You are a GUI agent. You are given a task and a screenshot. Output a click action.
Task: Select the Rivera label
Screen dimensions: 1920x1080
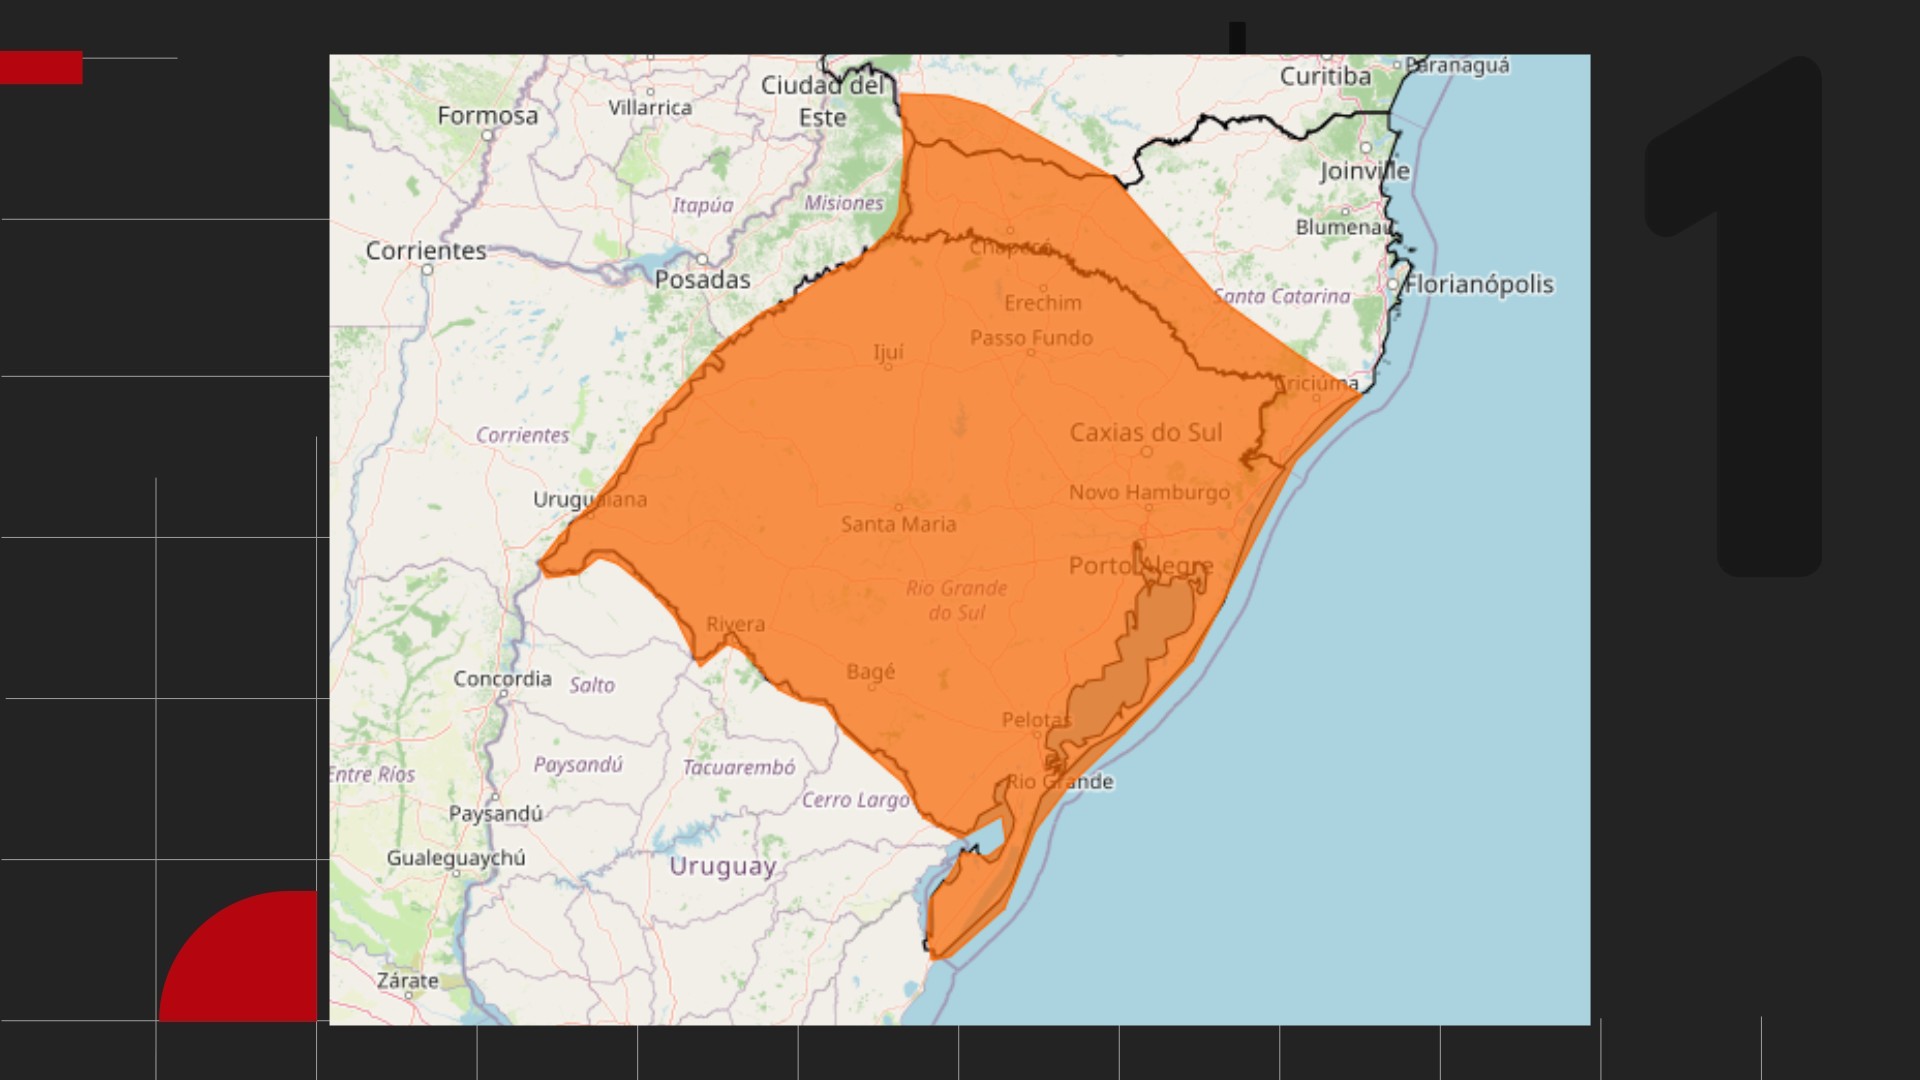(735, 625)
